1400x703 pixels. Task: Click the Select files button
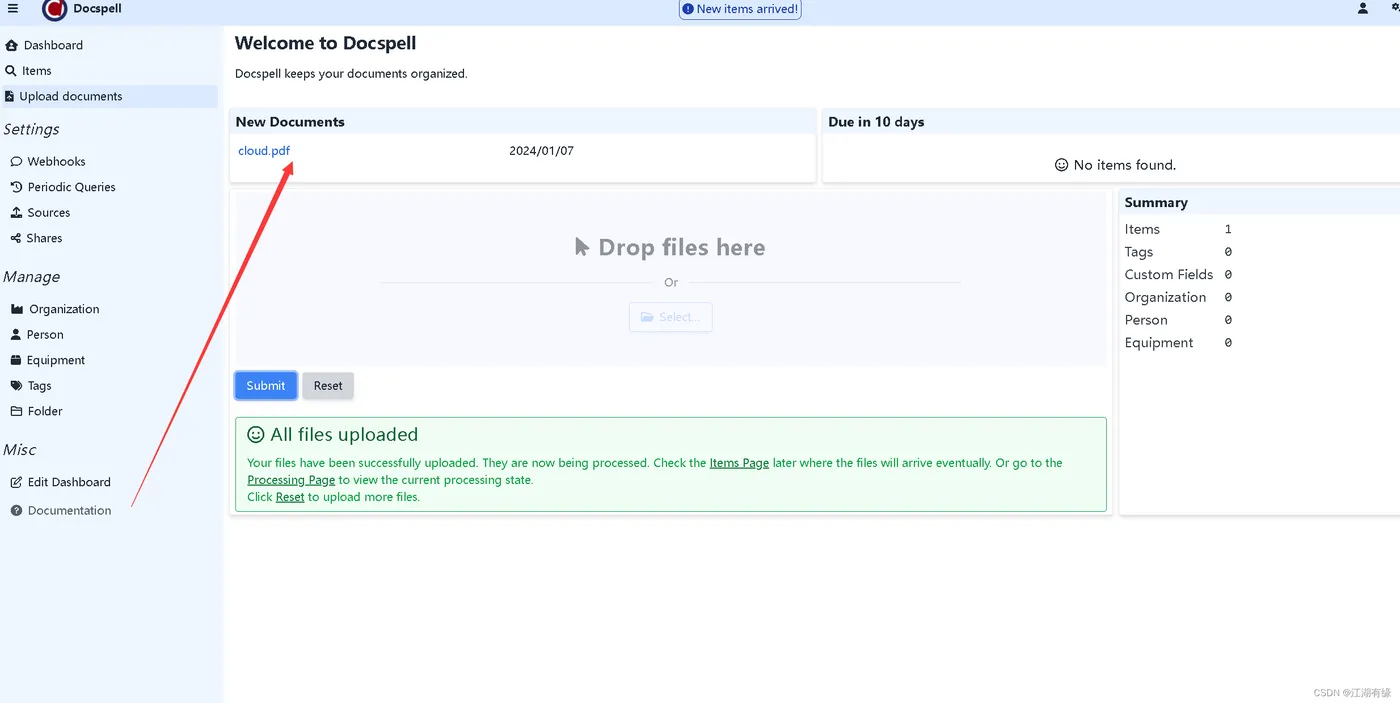(x=671, y=317)
